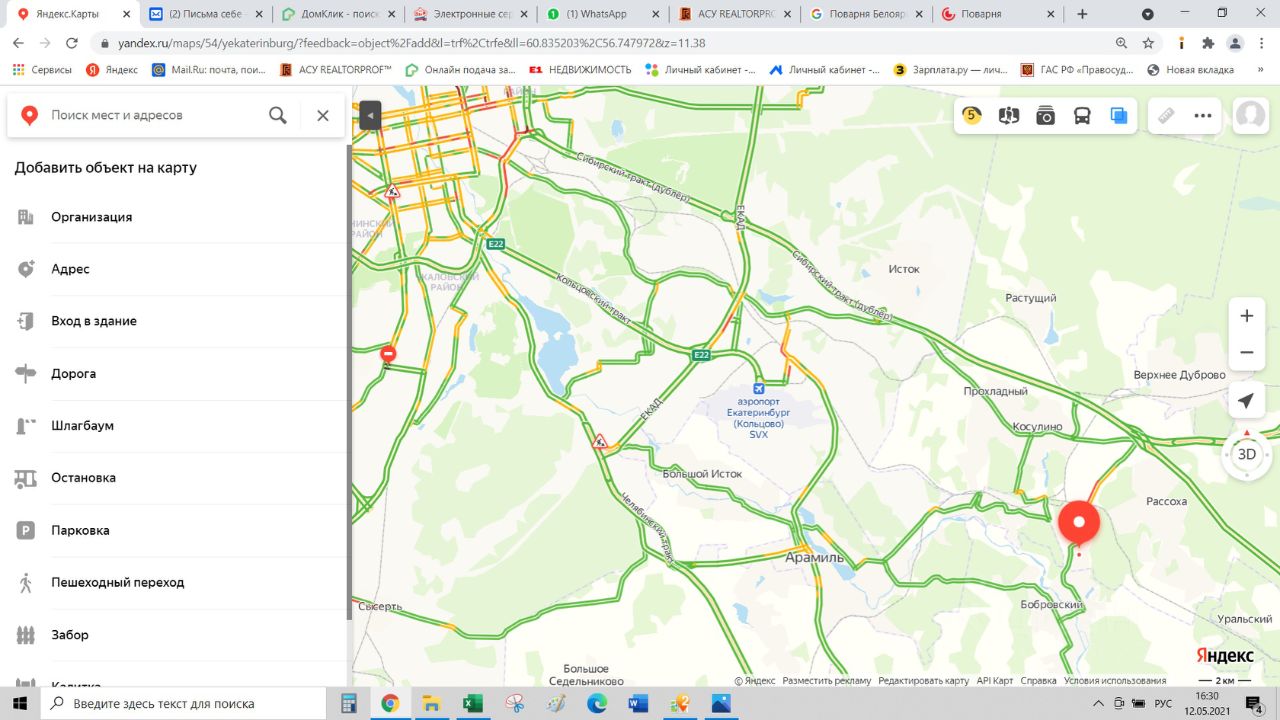This screenshot has width=1280, height=720.
Task: Open map layers selector icon
Action: point(1118,115)
